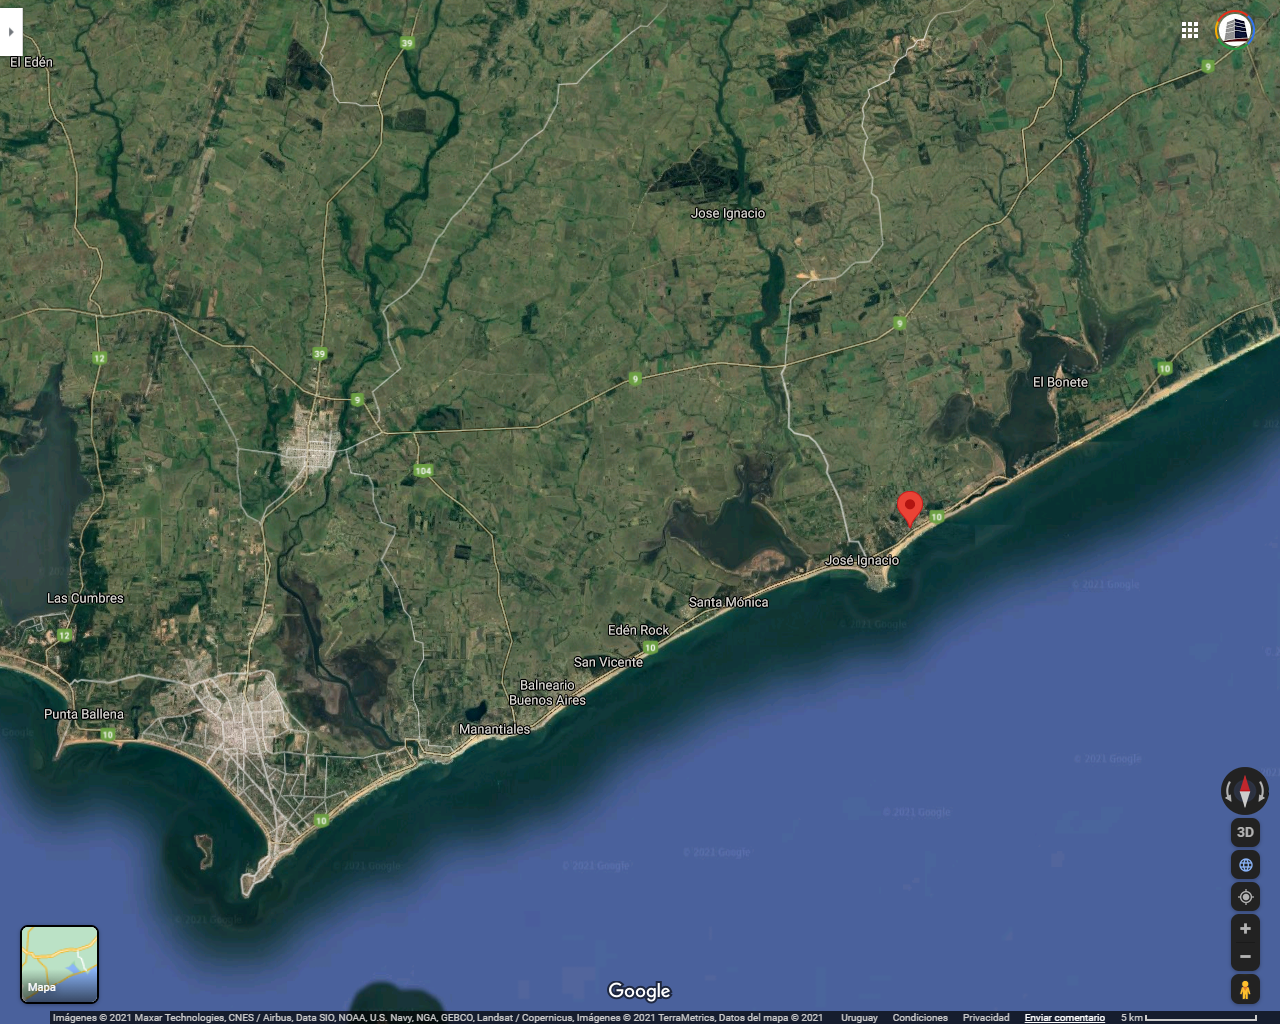Toggle the 3D tilt view
Image resolution: width=1280 pixels, height=1024 pixels.
click(x=1245, y=832)
